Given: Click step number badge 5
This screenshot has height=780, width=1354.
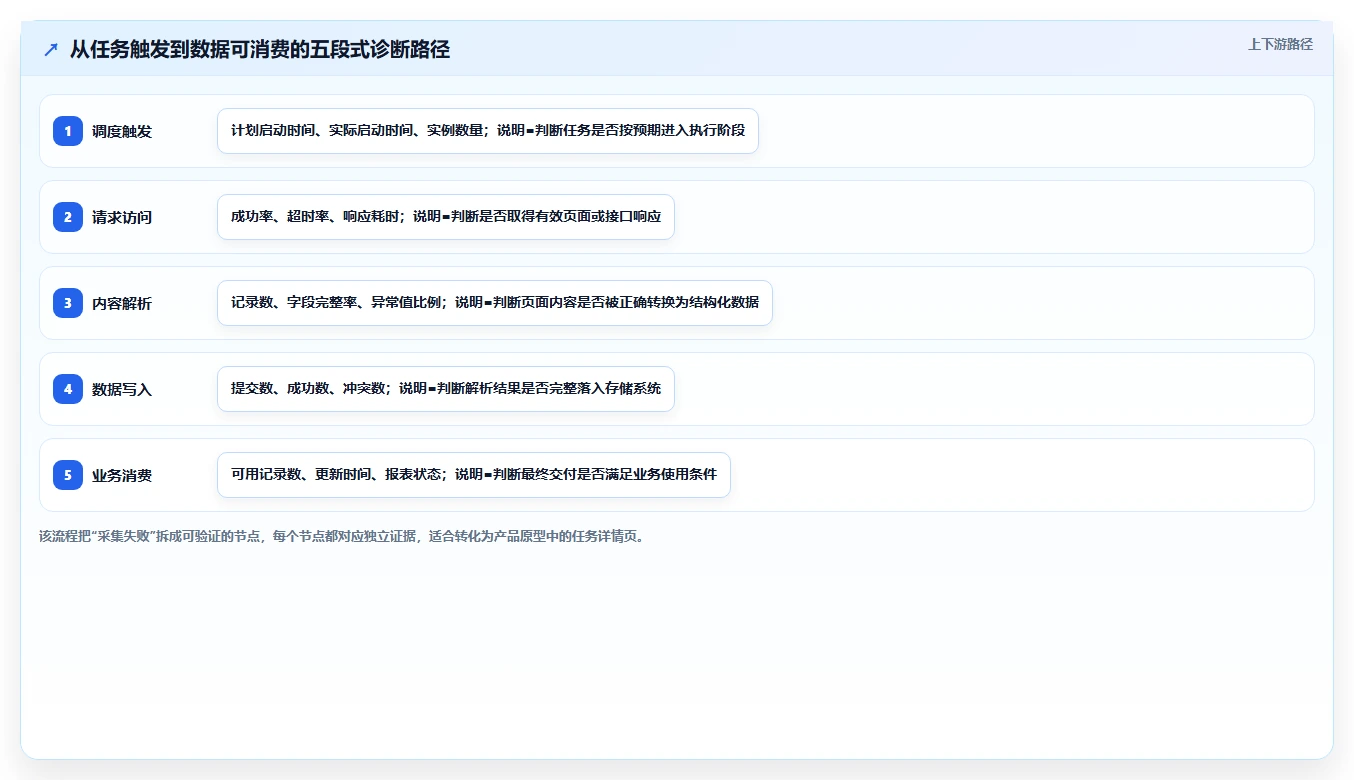Looking at the screenshot, I should click(68, 475).
